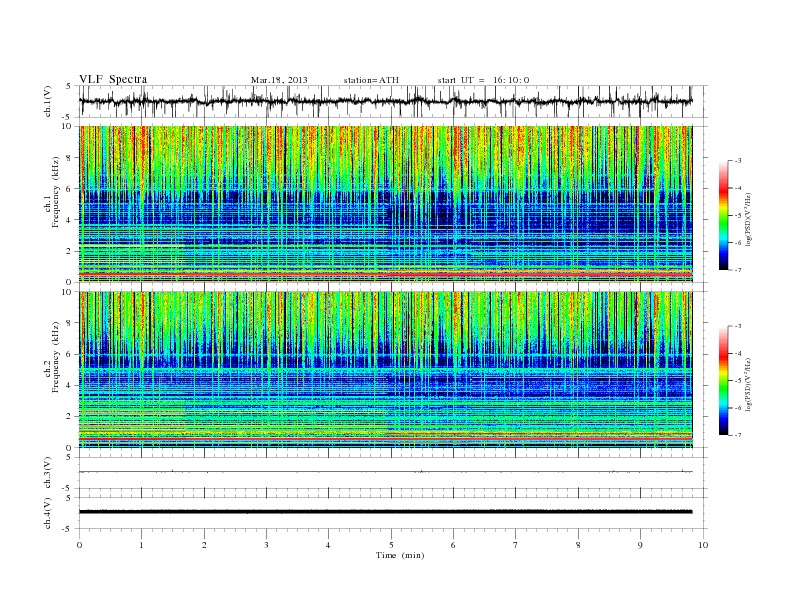Viewport: 792px width, 612px height.
Task: Click time axis tick label "6"
Action: 453,545
